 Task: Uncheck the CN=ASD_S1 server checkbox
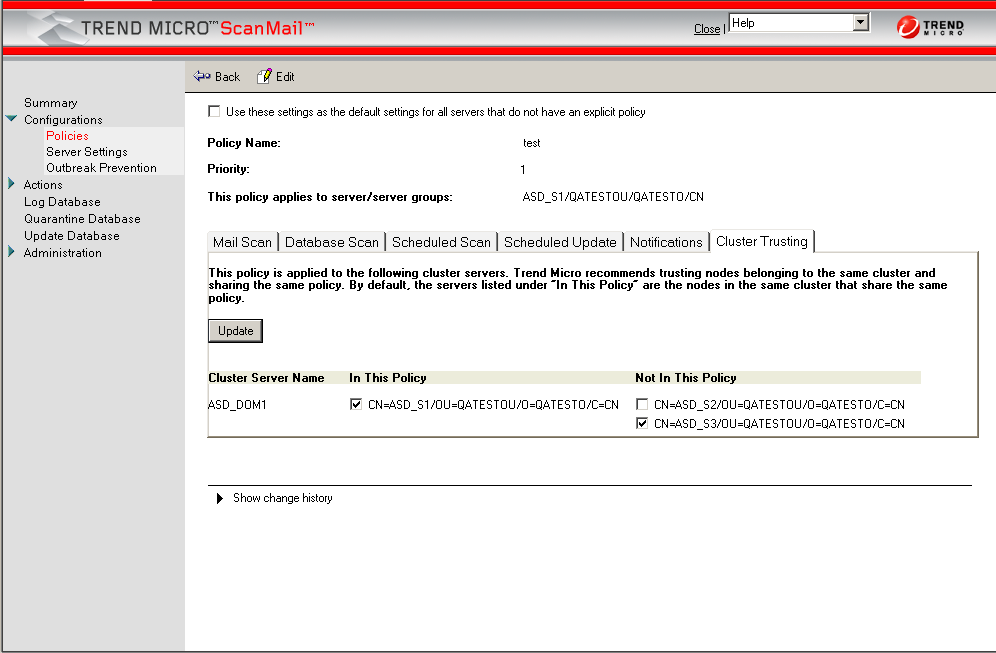(356, 405)
